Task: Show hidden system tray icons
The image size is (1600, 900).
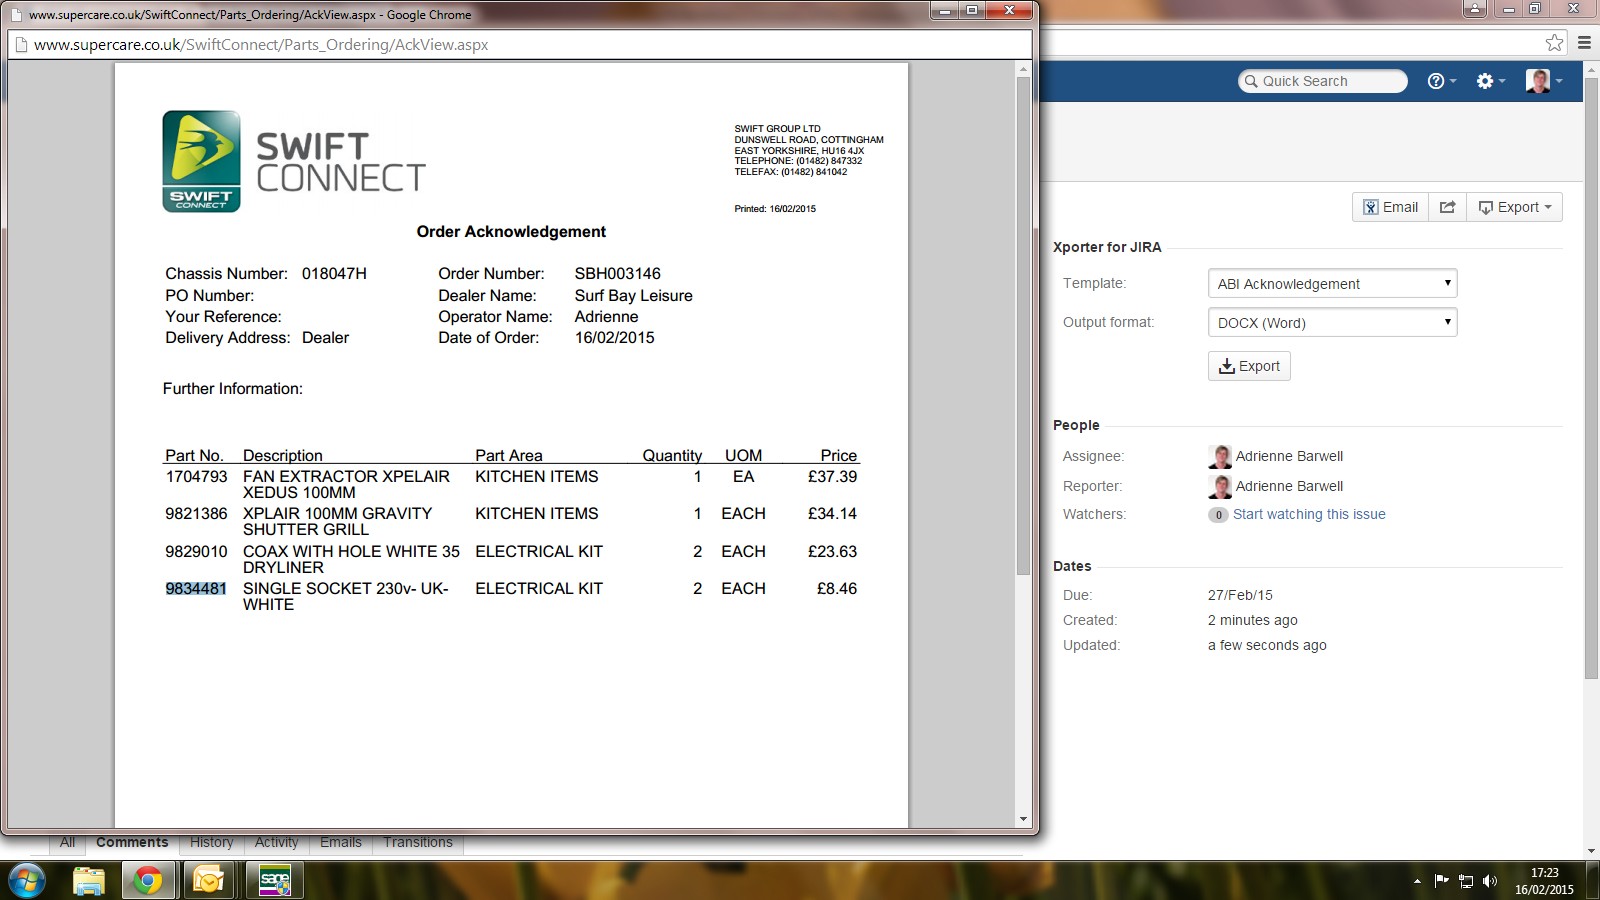Action: tap(1417, 881)
